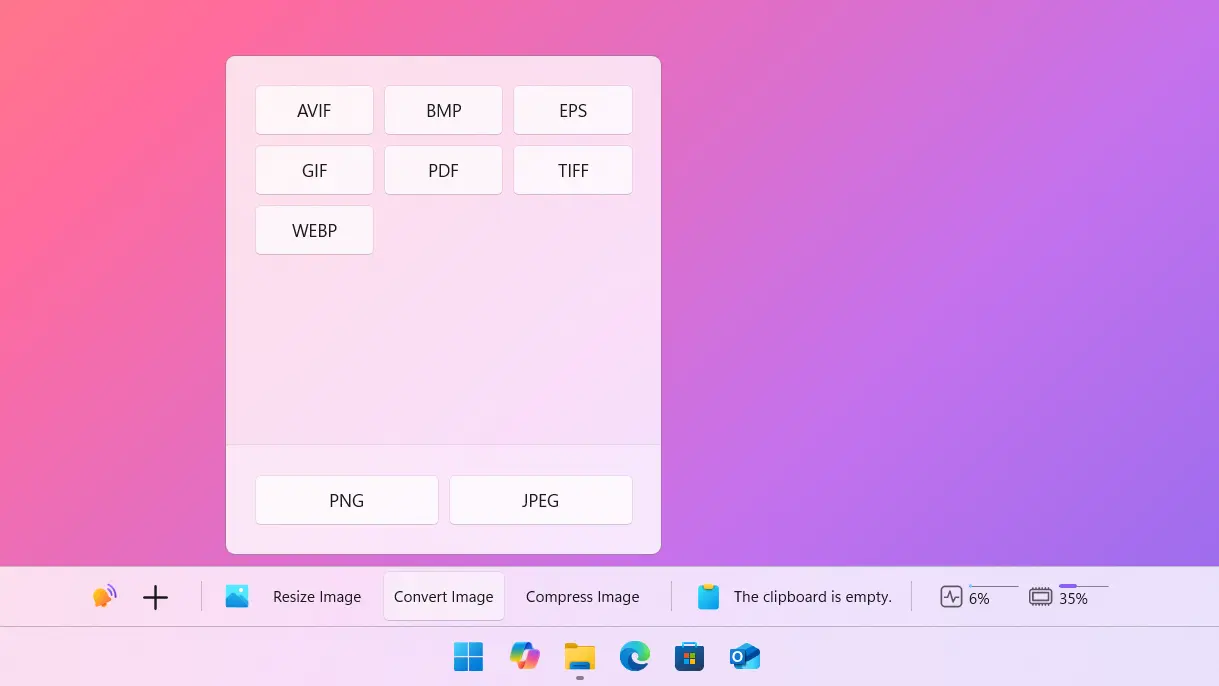Click the clipboard is empty text
Screen dimensions: 1219x686
coord(813,597)
